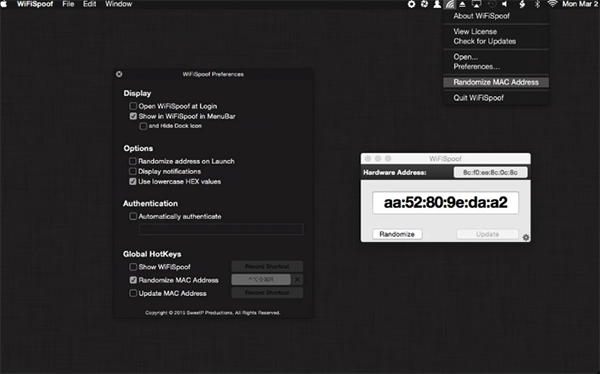The width and height of the screenshot is (600, 374).
Task: Click the Global HotKeys section heading
Action: 152,254
